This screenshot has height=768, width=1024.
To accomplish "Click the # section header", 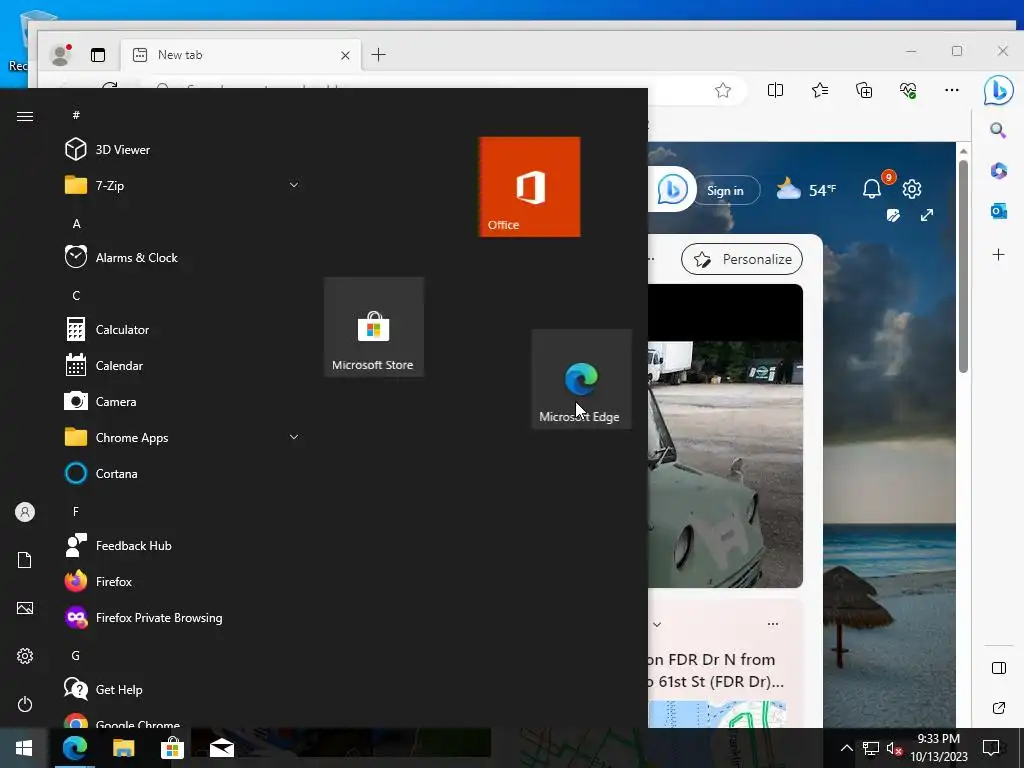I will coord(76,115).
